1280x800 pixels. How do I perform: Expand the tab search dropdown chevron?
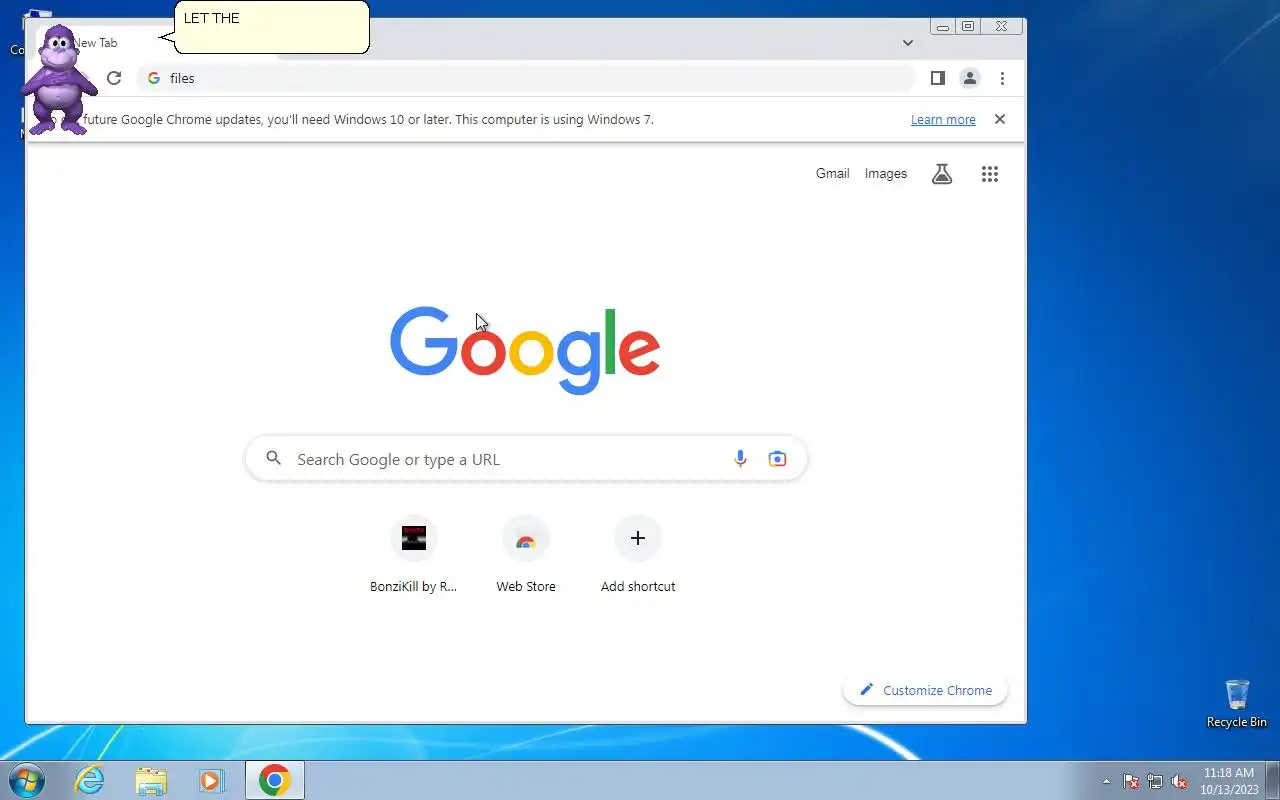[x=908, y=43]
